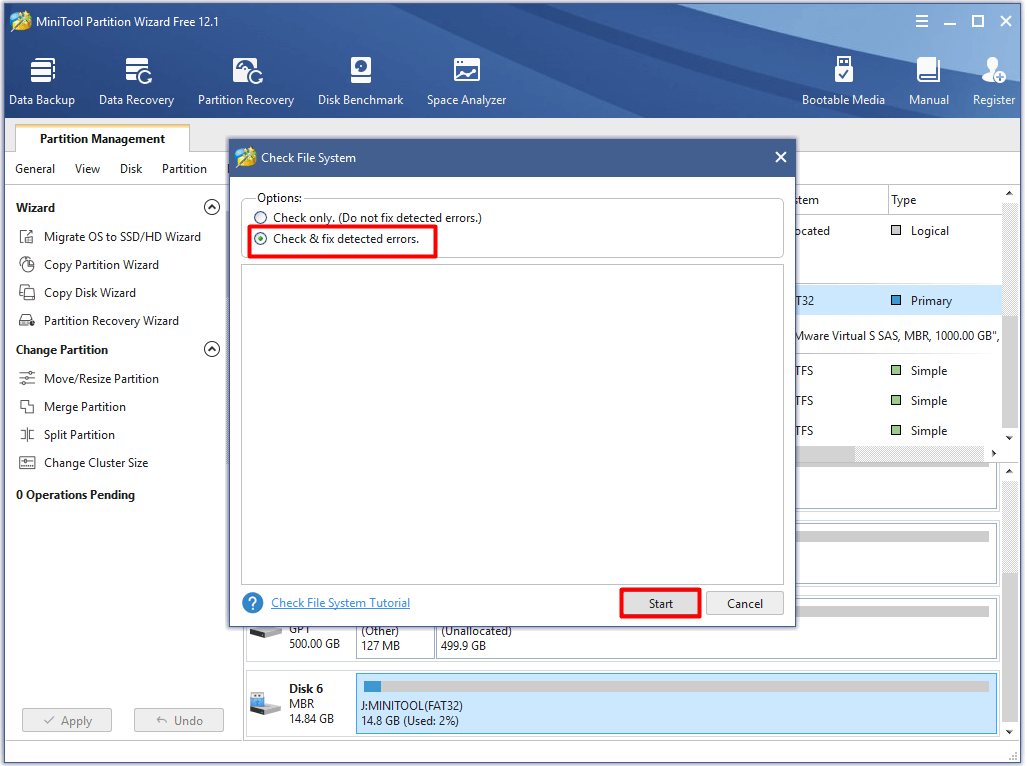Collapse the Wizard section

[x=212, y=207]
